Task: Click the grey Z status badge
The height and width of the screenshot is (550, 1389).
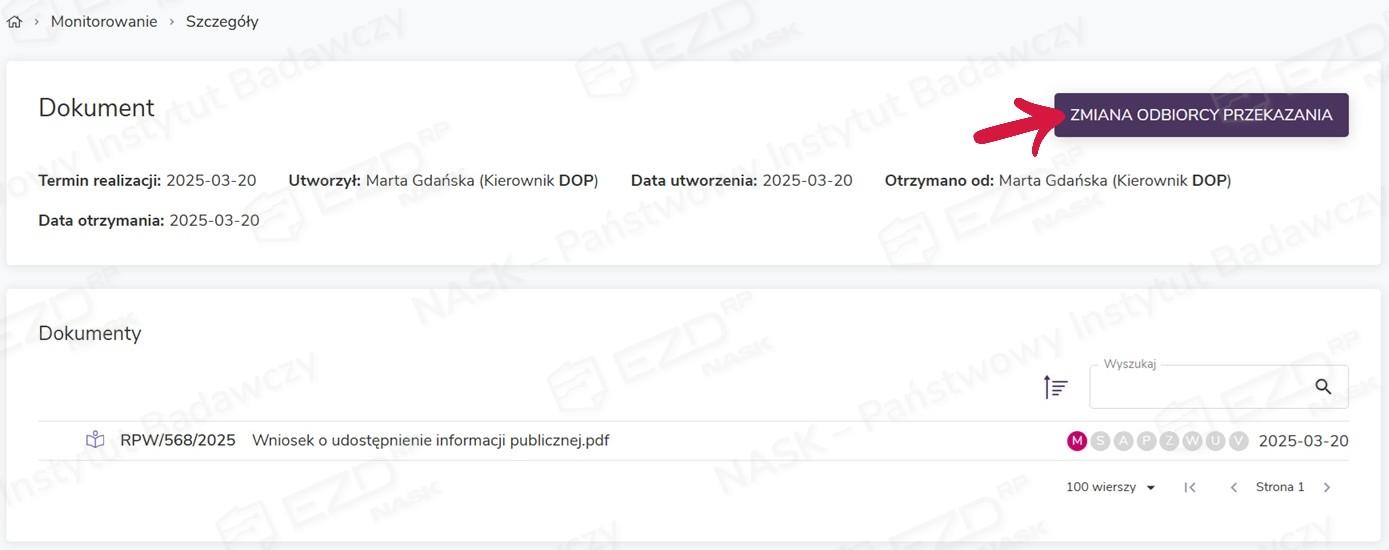Action: (x=1169, y=441)
